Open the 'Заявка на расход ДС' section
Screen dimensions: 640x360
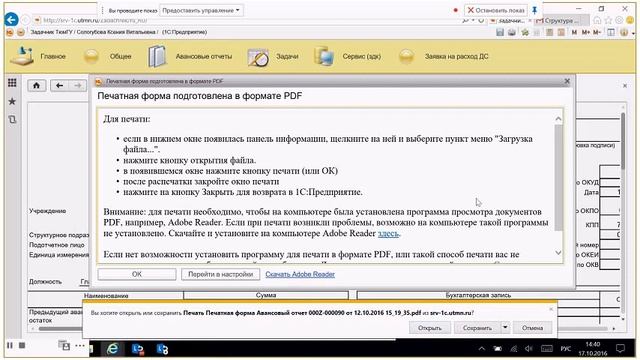[444, 56]
